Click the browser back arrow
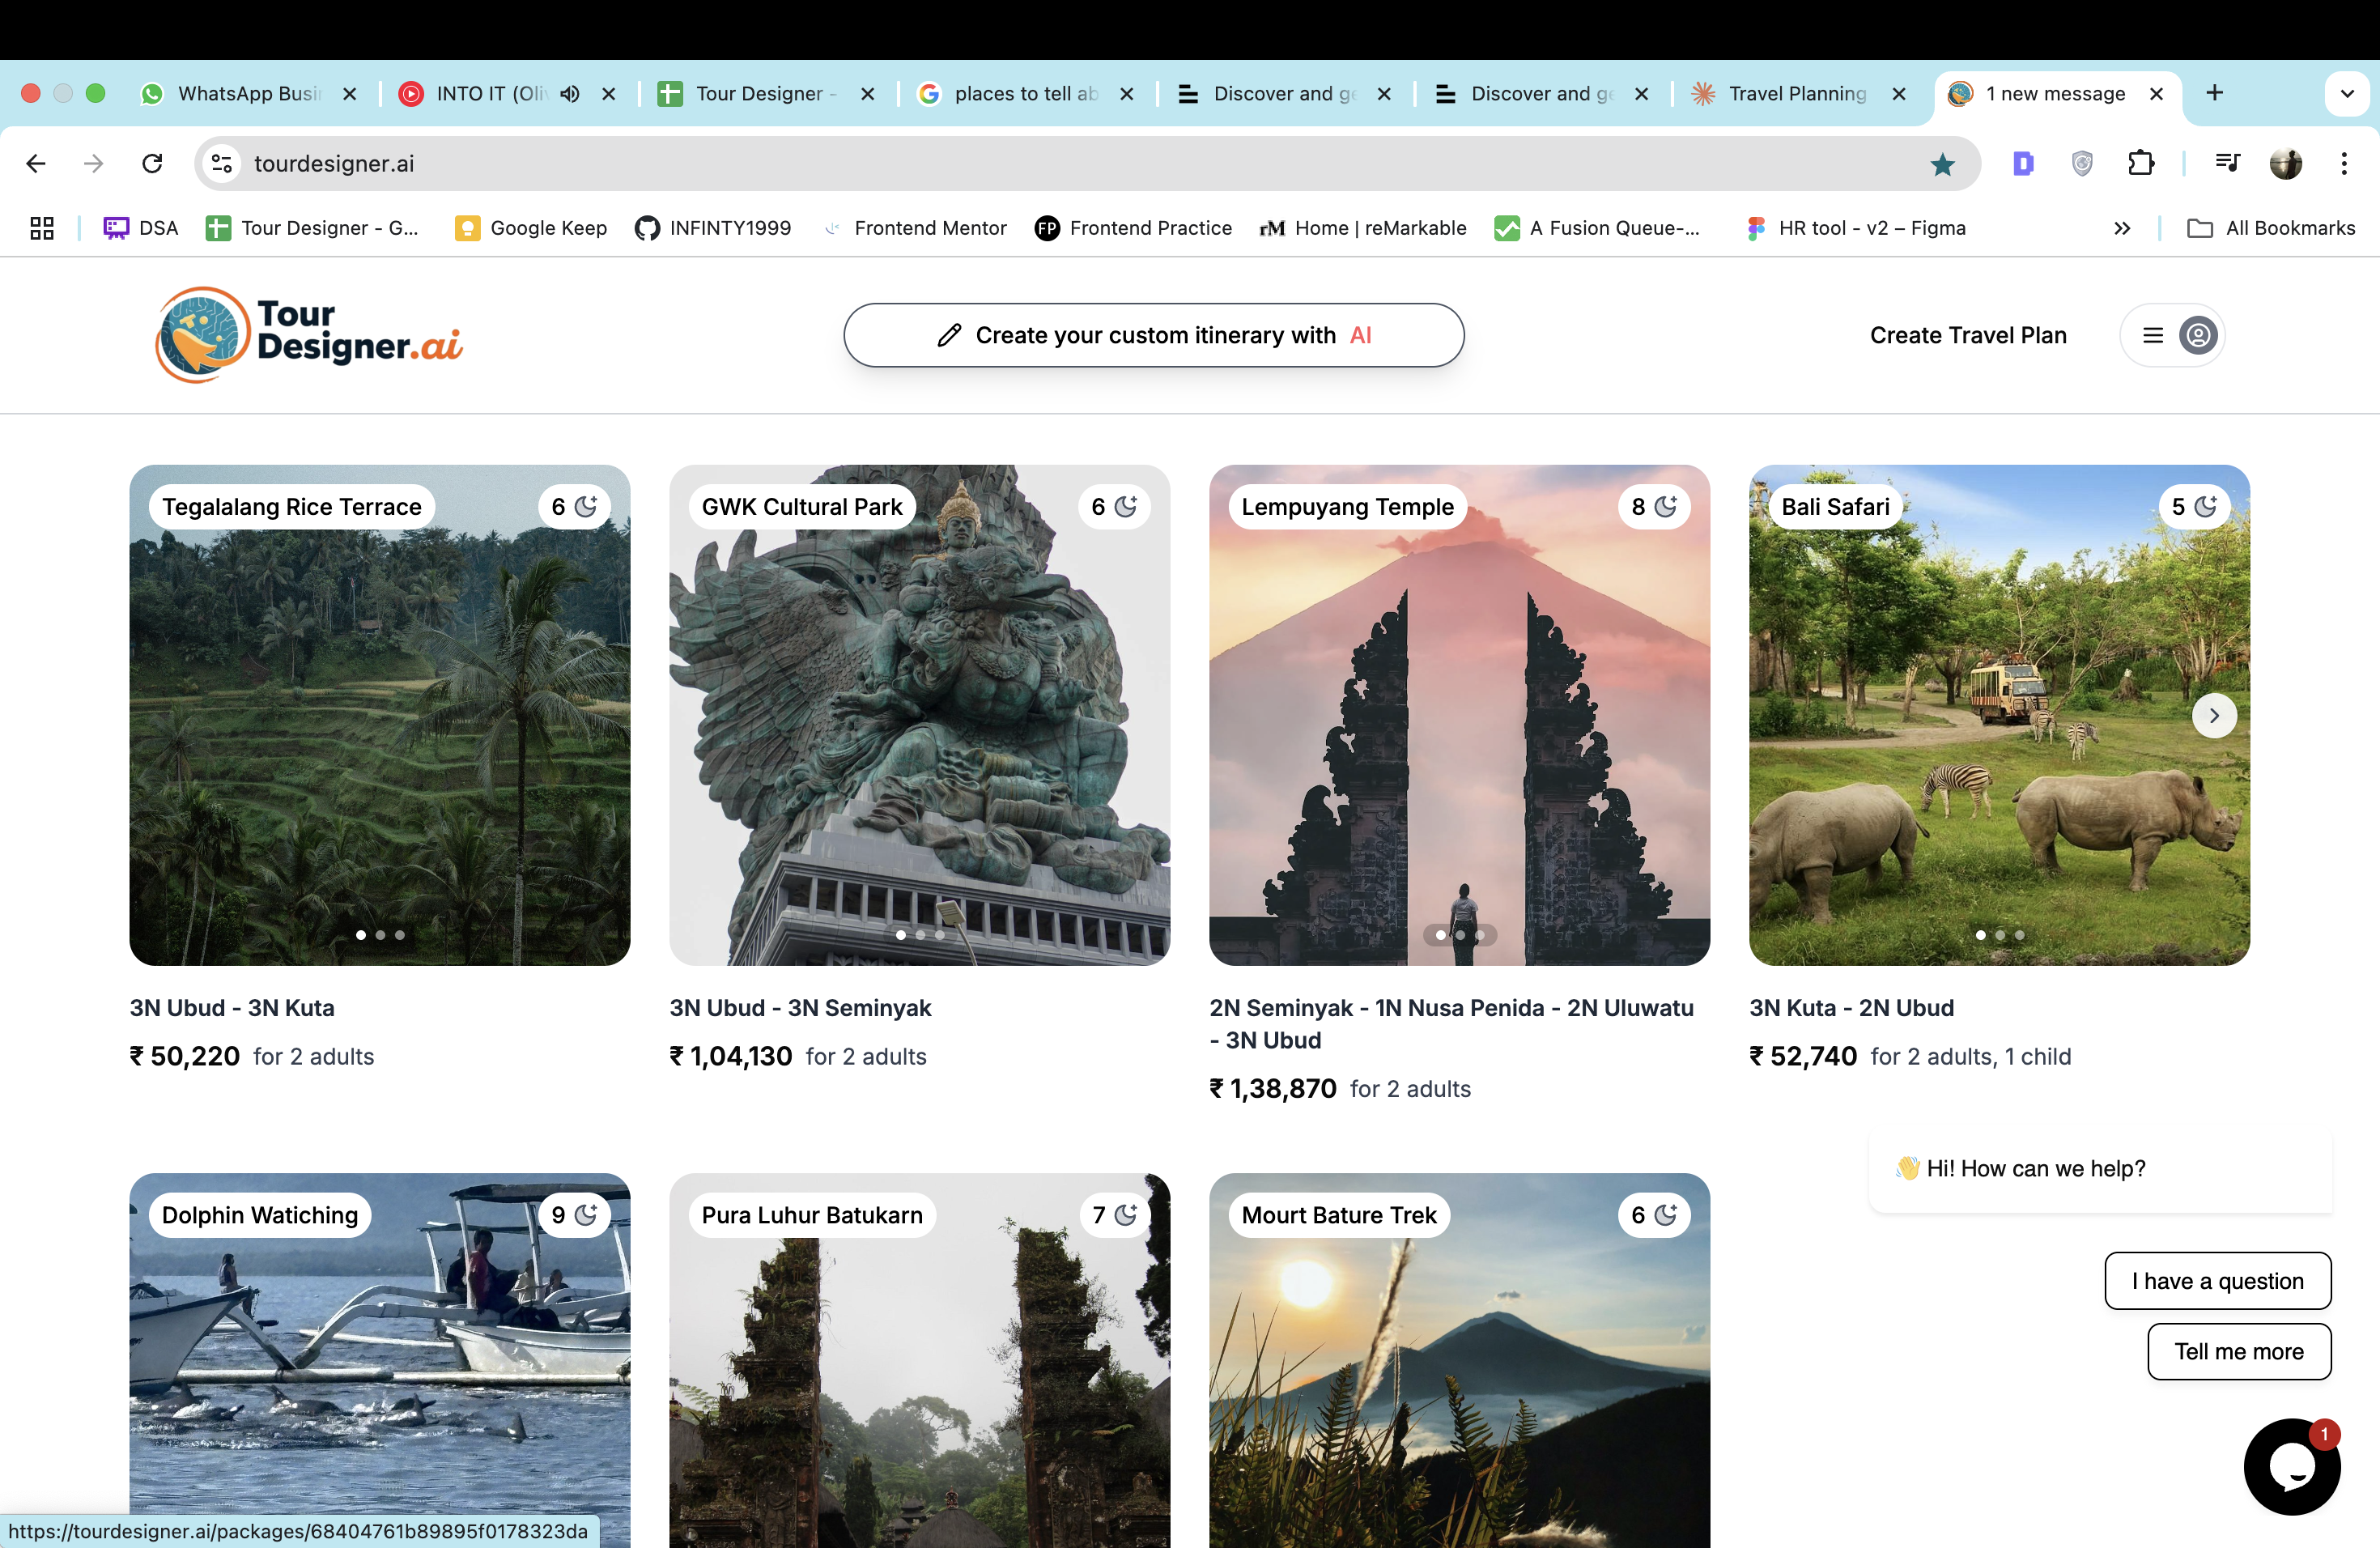 click(x=36, y=163)
